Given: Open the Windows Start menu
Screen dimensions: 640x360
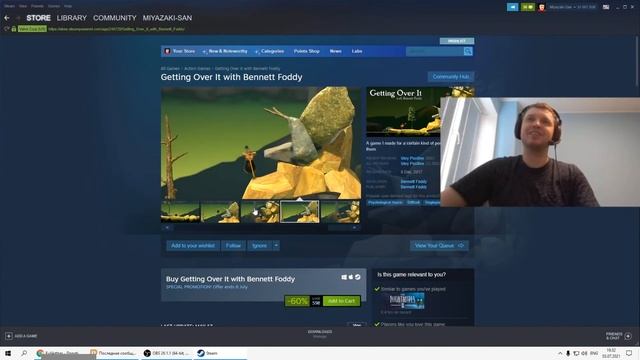Looking at the screenshot, I should coord(8,353).
